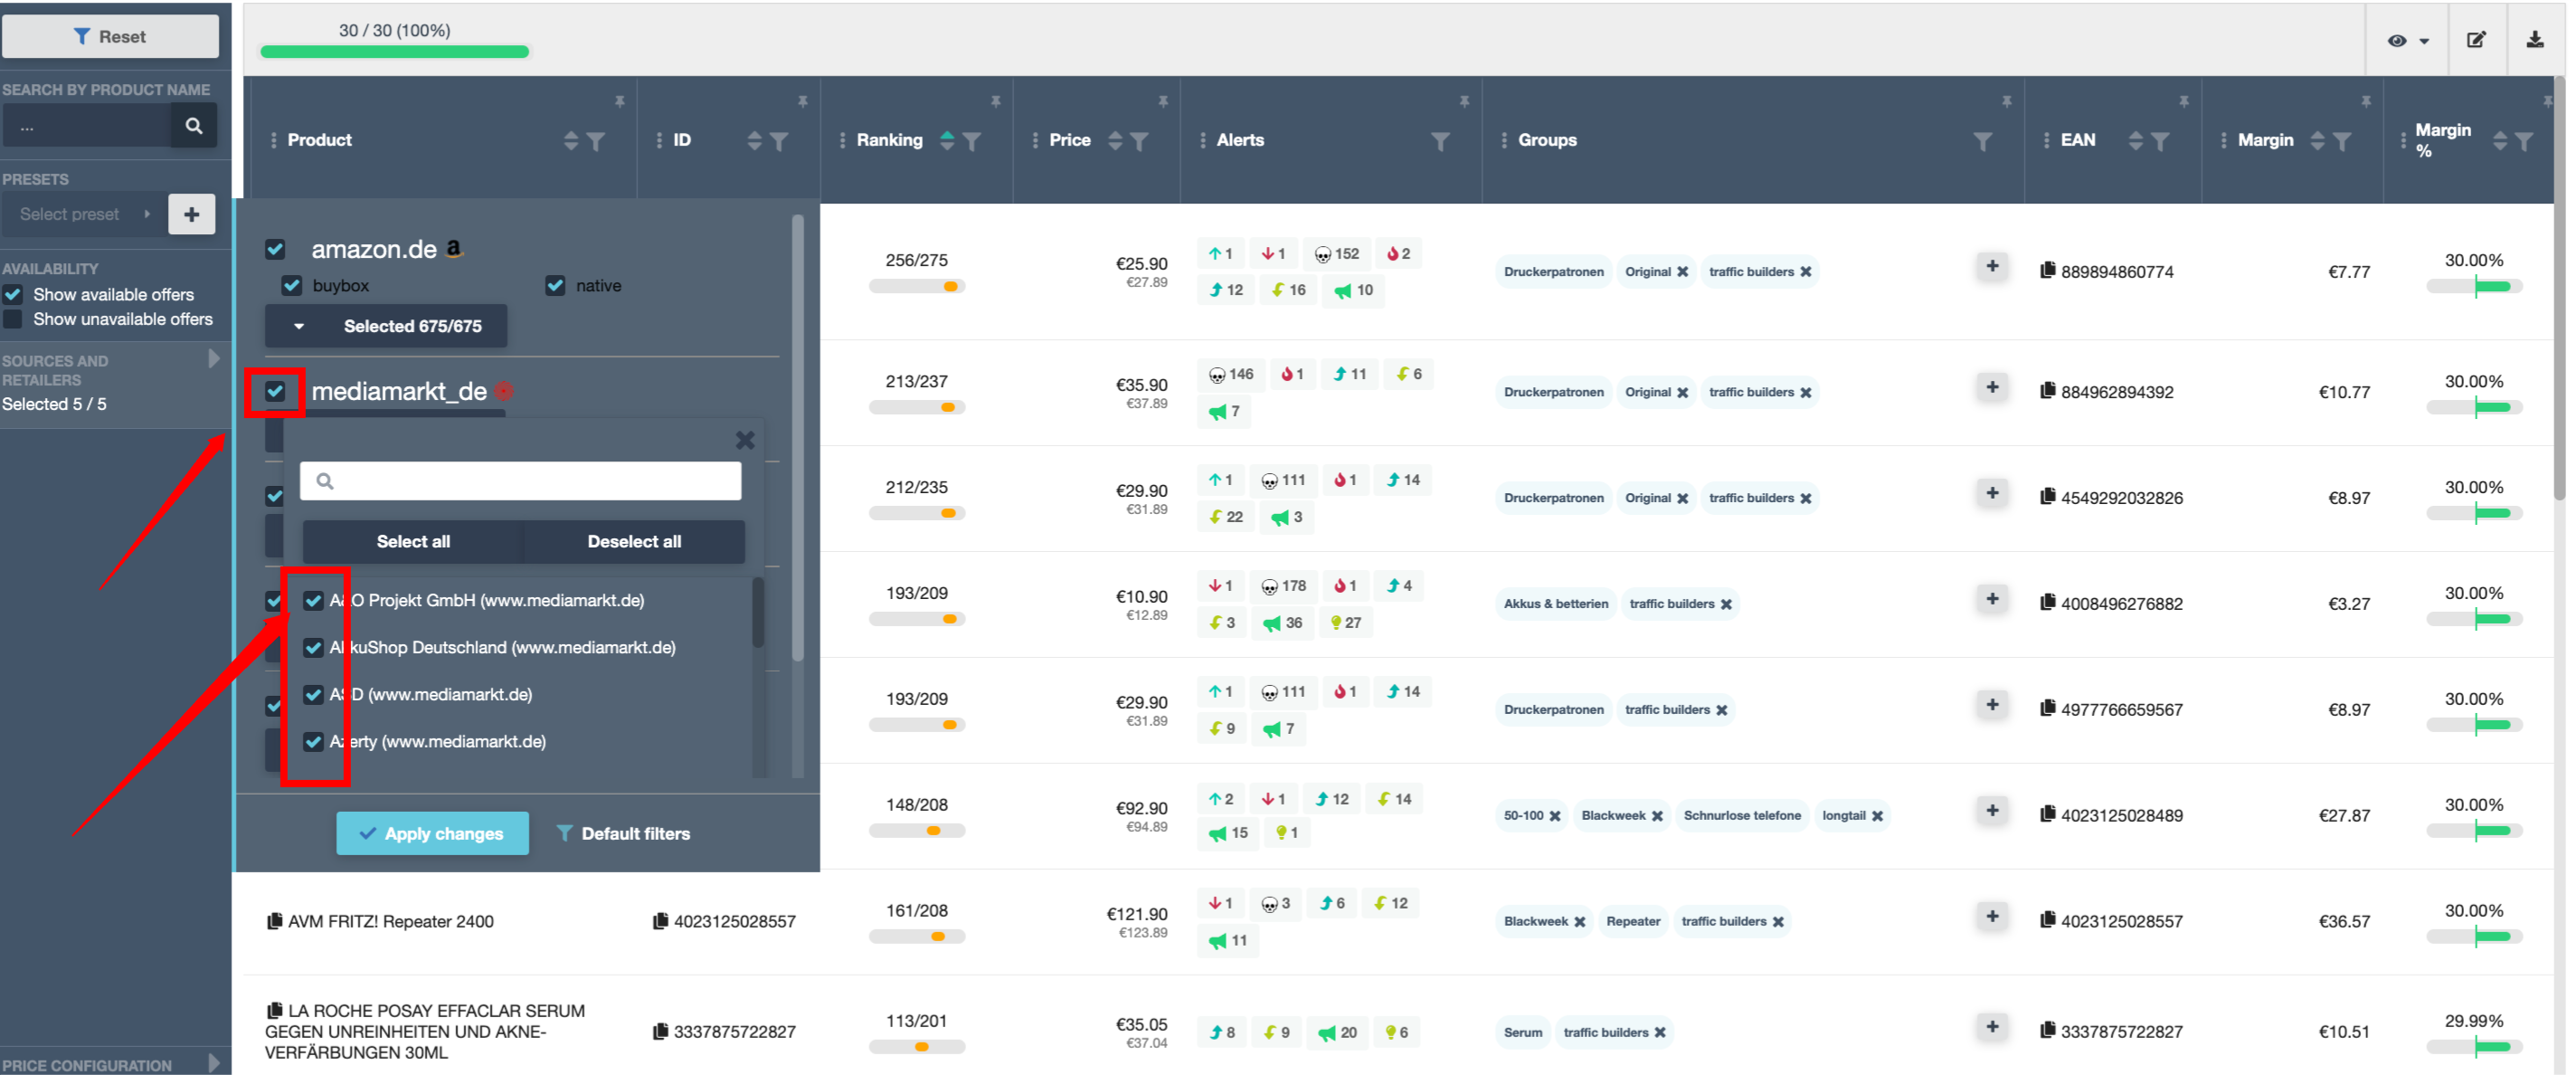This screenshot has width=2576, height=1075.
Task: Sort by the EAN column
Action: coord(2135,140)
